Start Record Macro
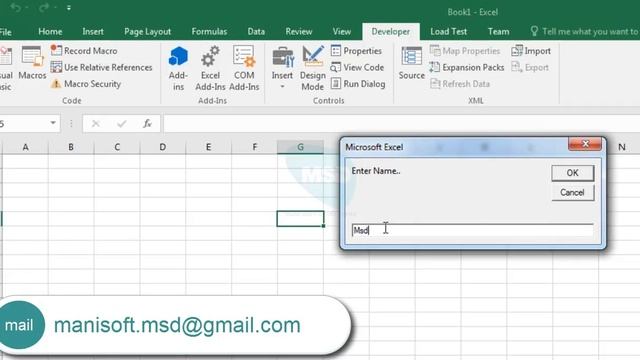 click(x=84, y=51)
